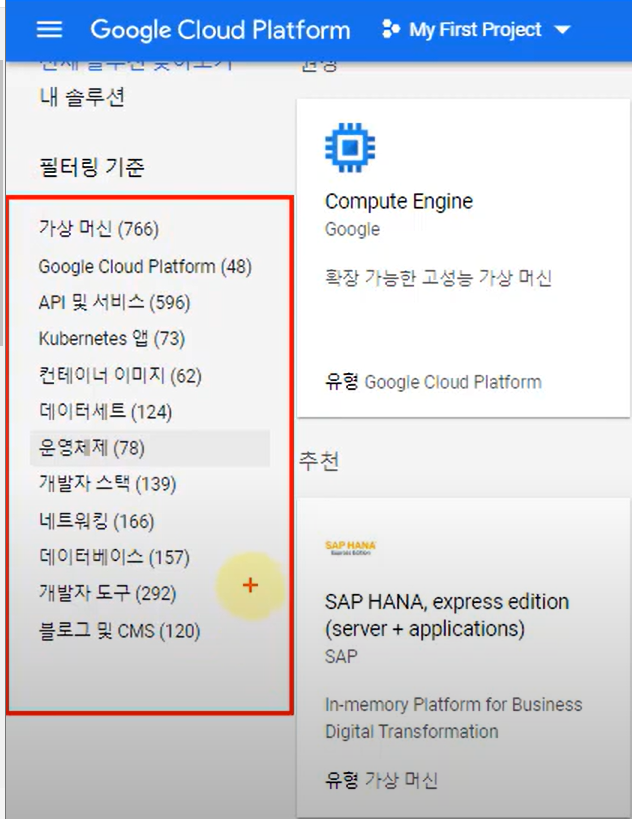Select the 운영체제 (78) filter
The image size is (632, 819).
(x=150, y=448)
